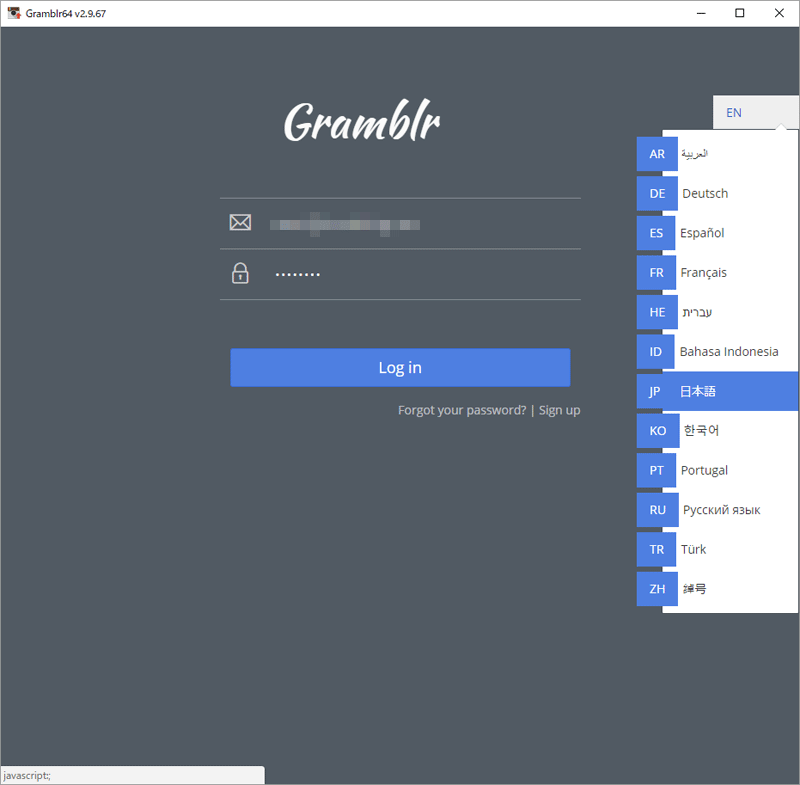Select Russian (RU) language

pos(717,510)
